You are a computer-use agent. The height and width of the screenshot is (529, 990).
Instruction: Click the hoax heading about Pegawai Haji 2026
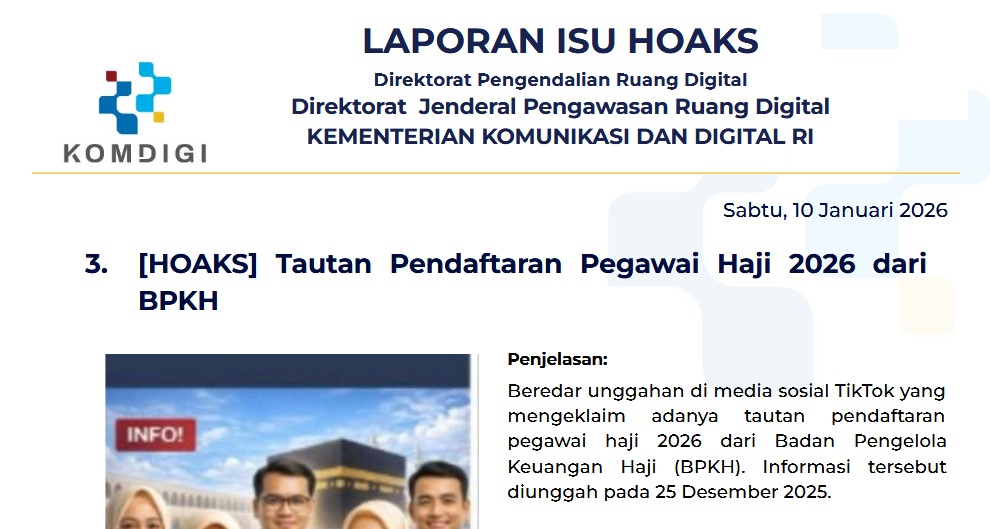[x=532, y=282]
